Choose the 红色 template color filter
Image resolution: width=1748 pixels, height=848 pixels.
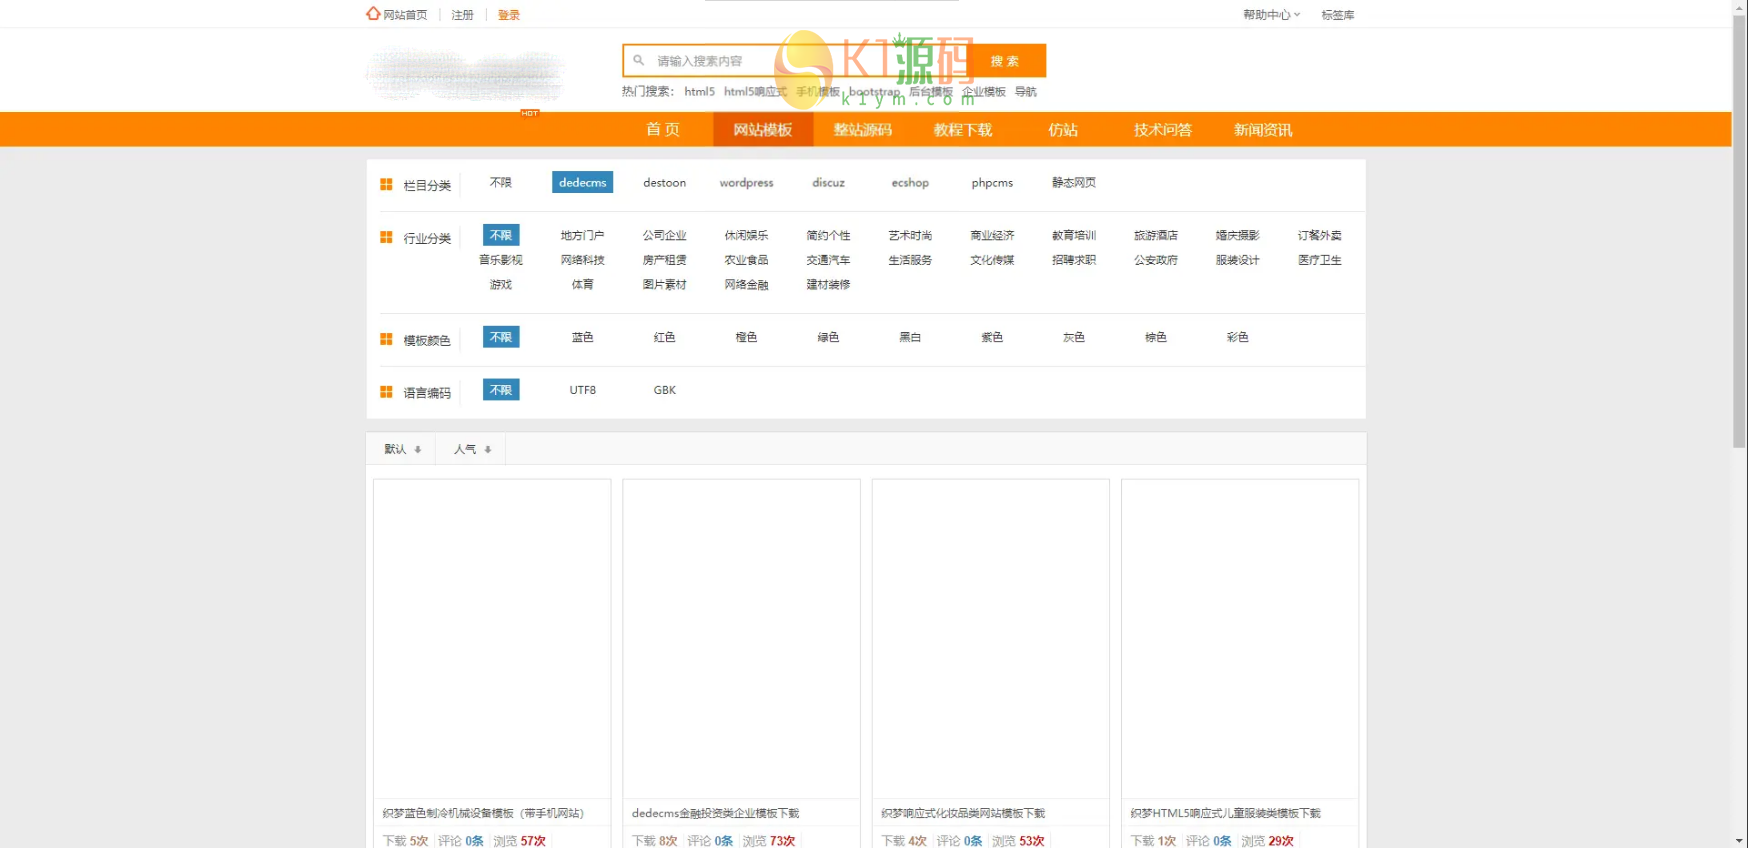tap(665, 338)
